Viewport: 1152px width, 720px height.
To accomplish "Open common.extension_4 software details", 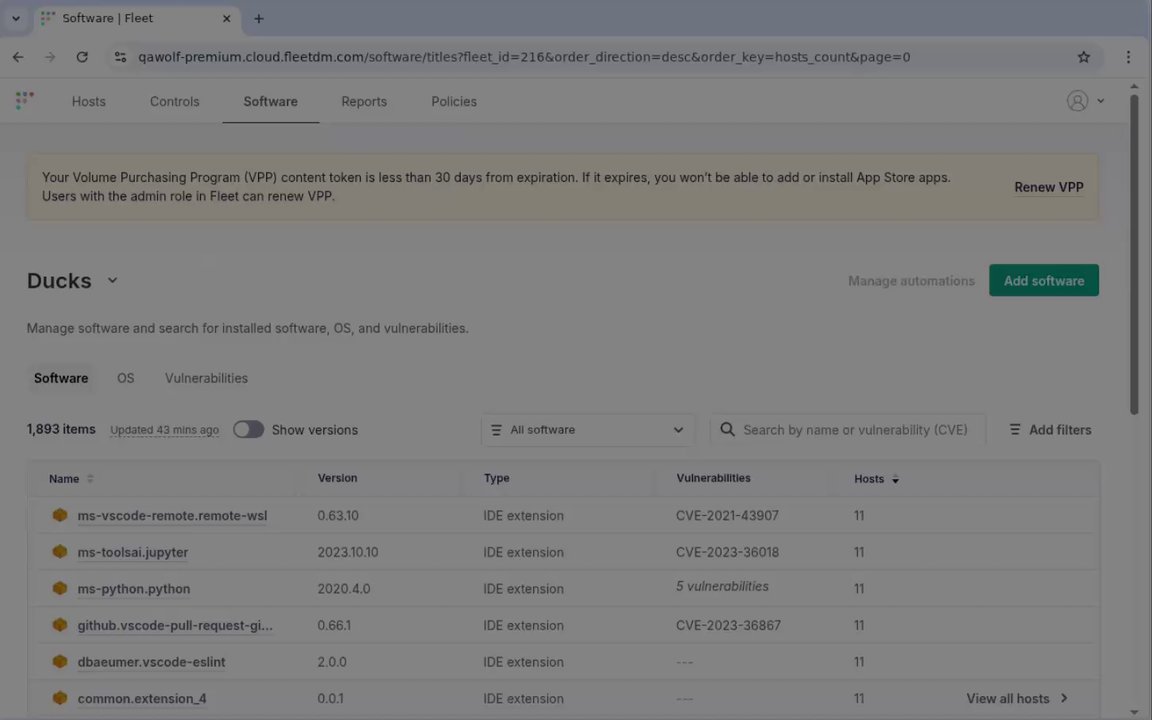I will pos(142,698).
